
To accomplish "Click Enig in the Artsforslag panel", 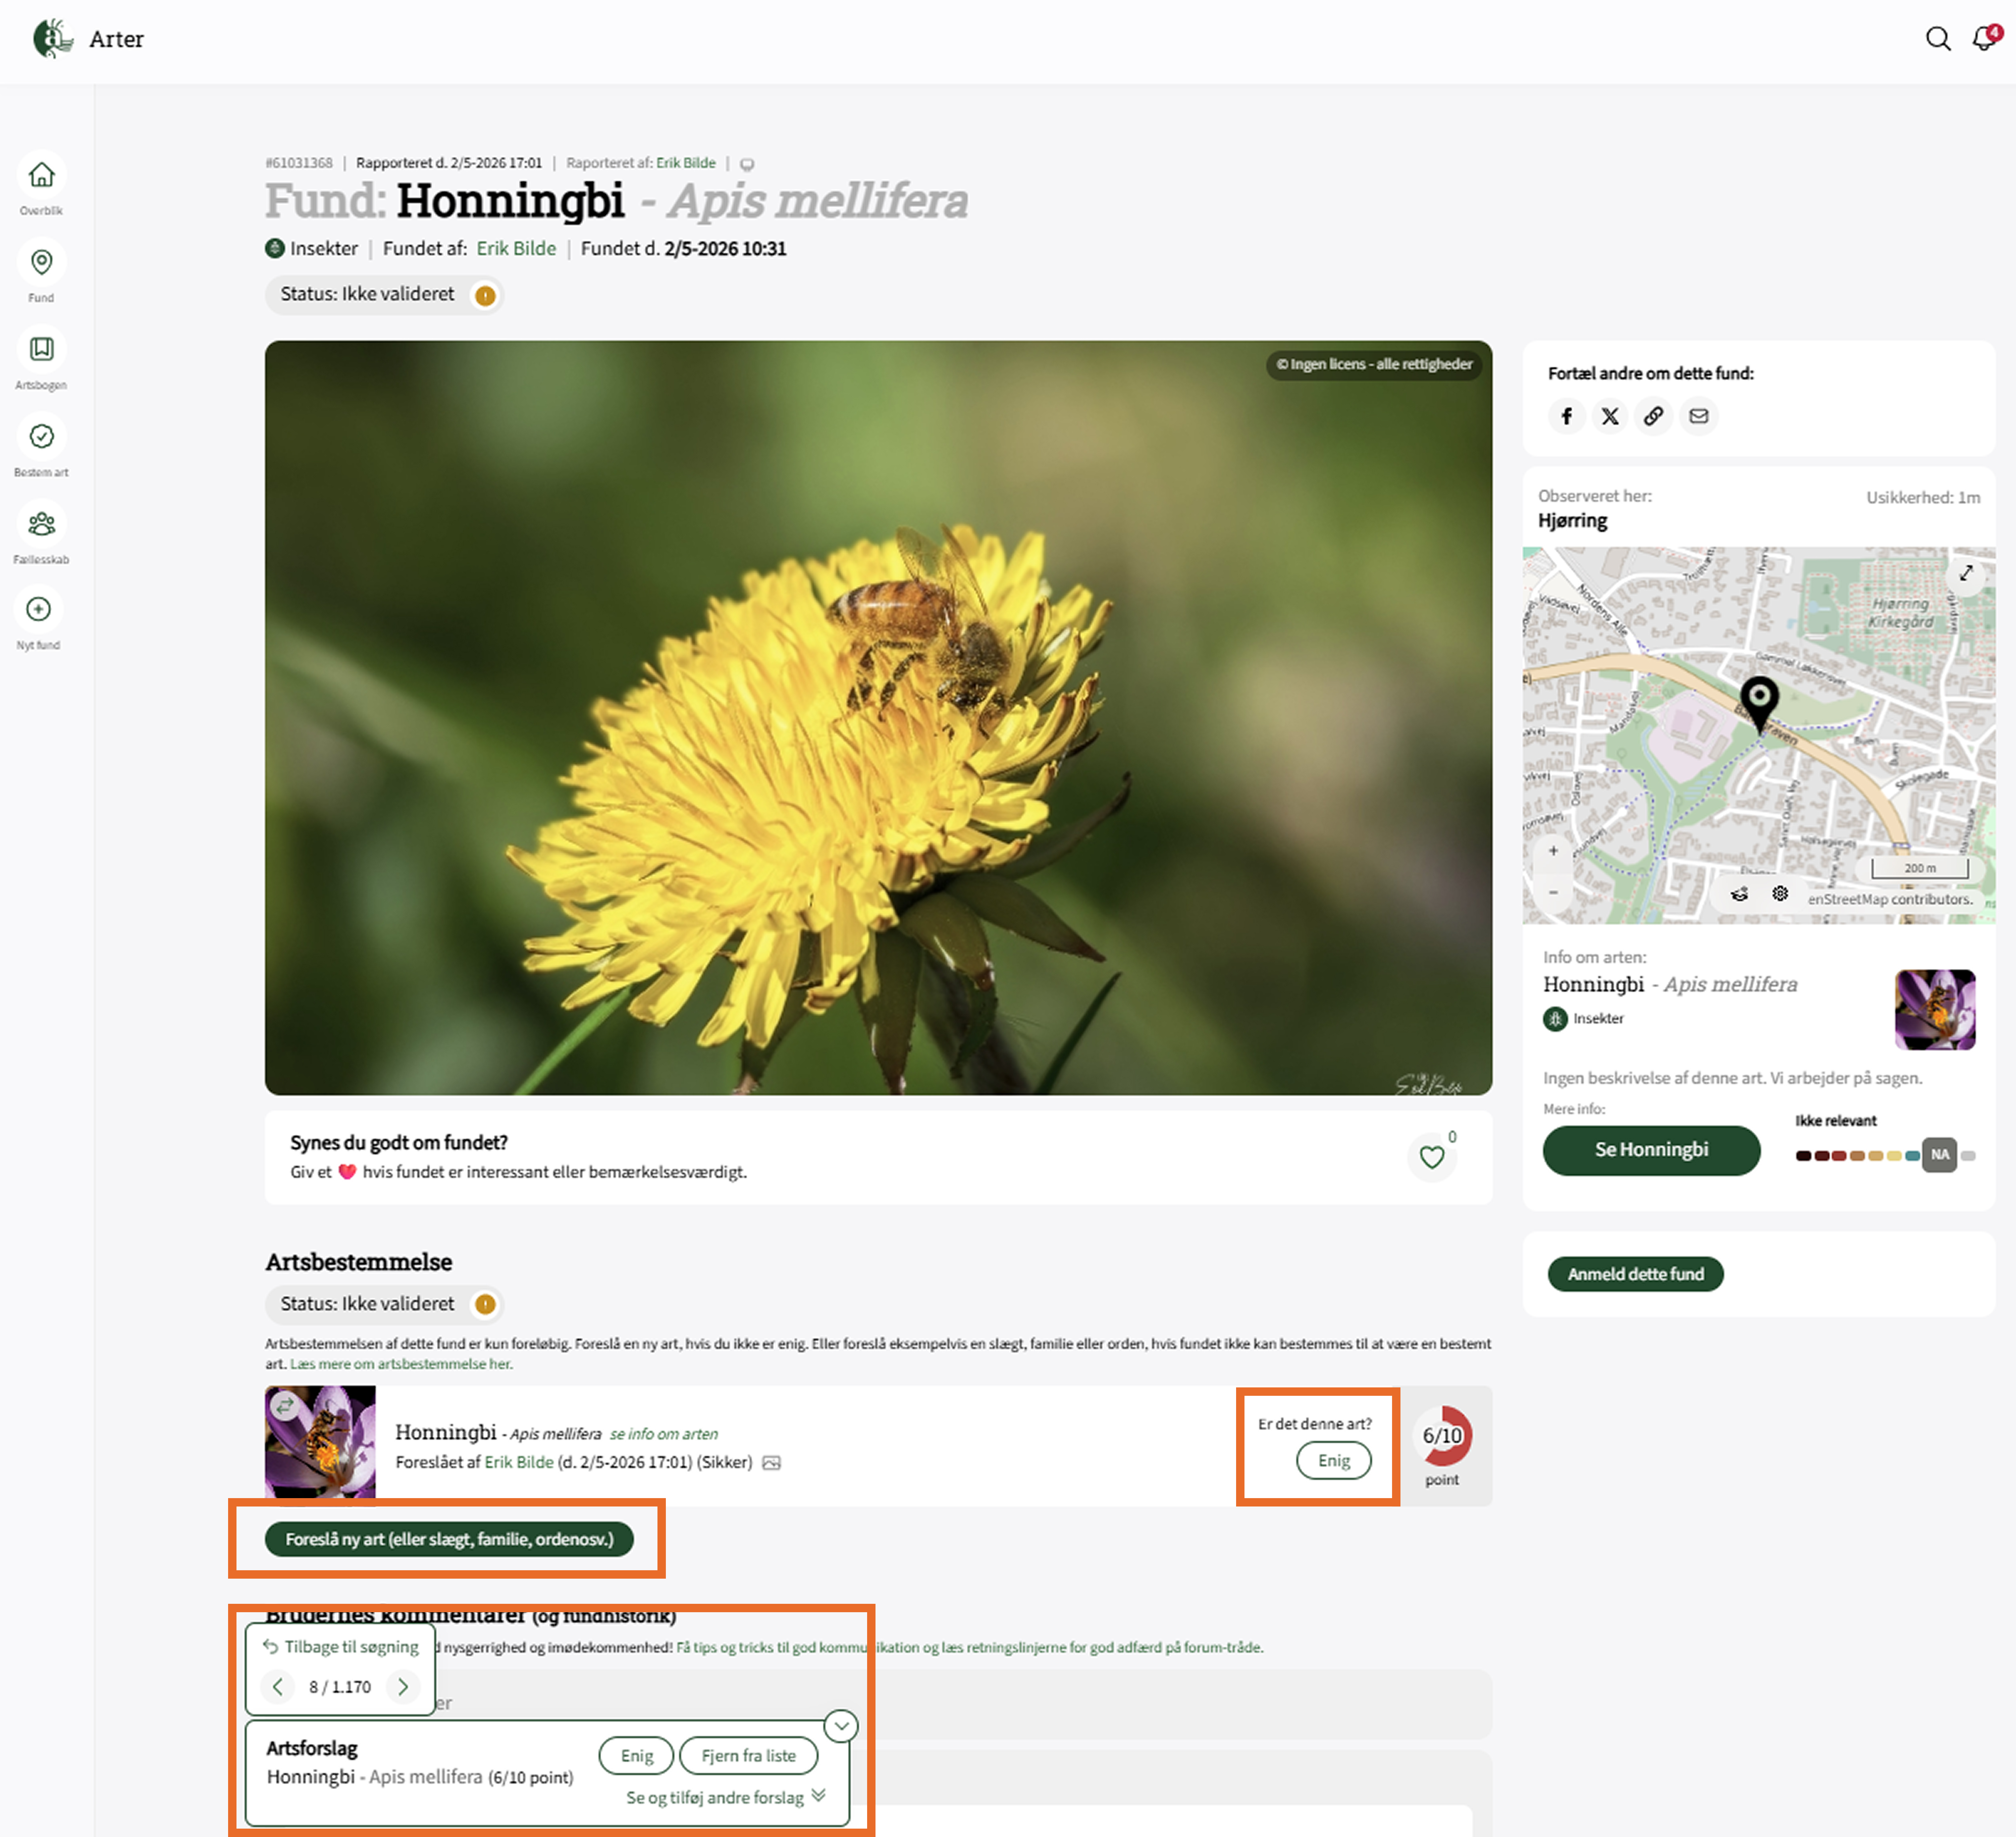I will point(636,1756).
